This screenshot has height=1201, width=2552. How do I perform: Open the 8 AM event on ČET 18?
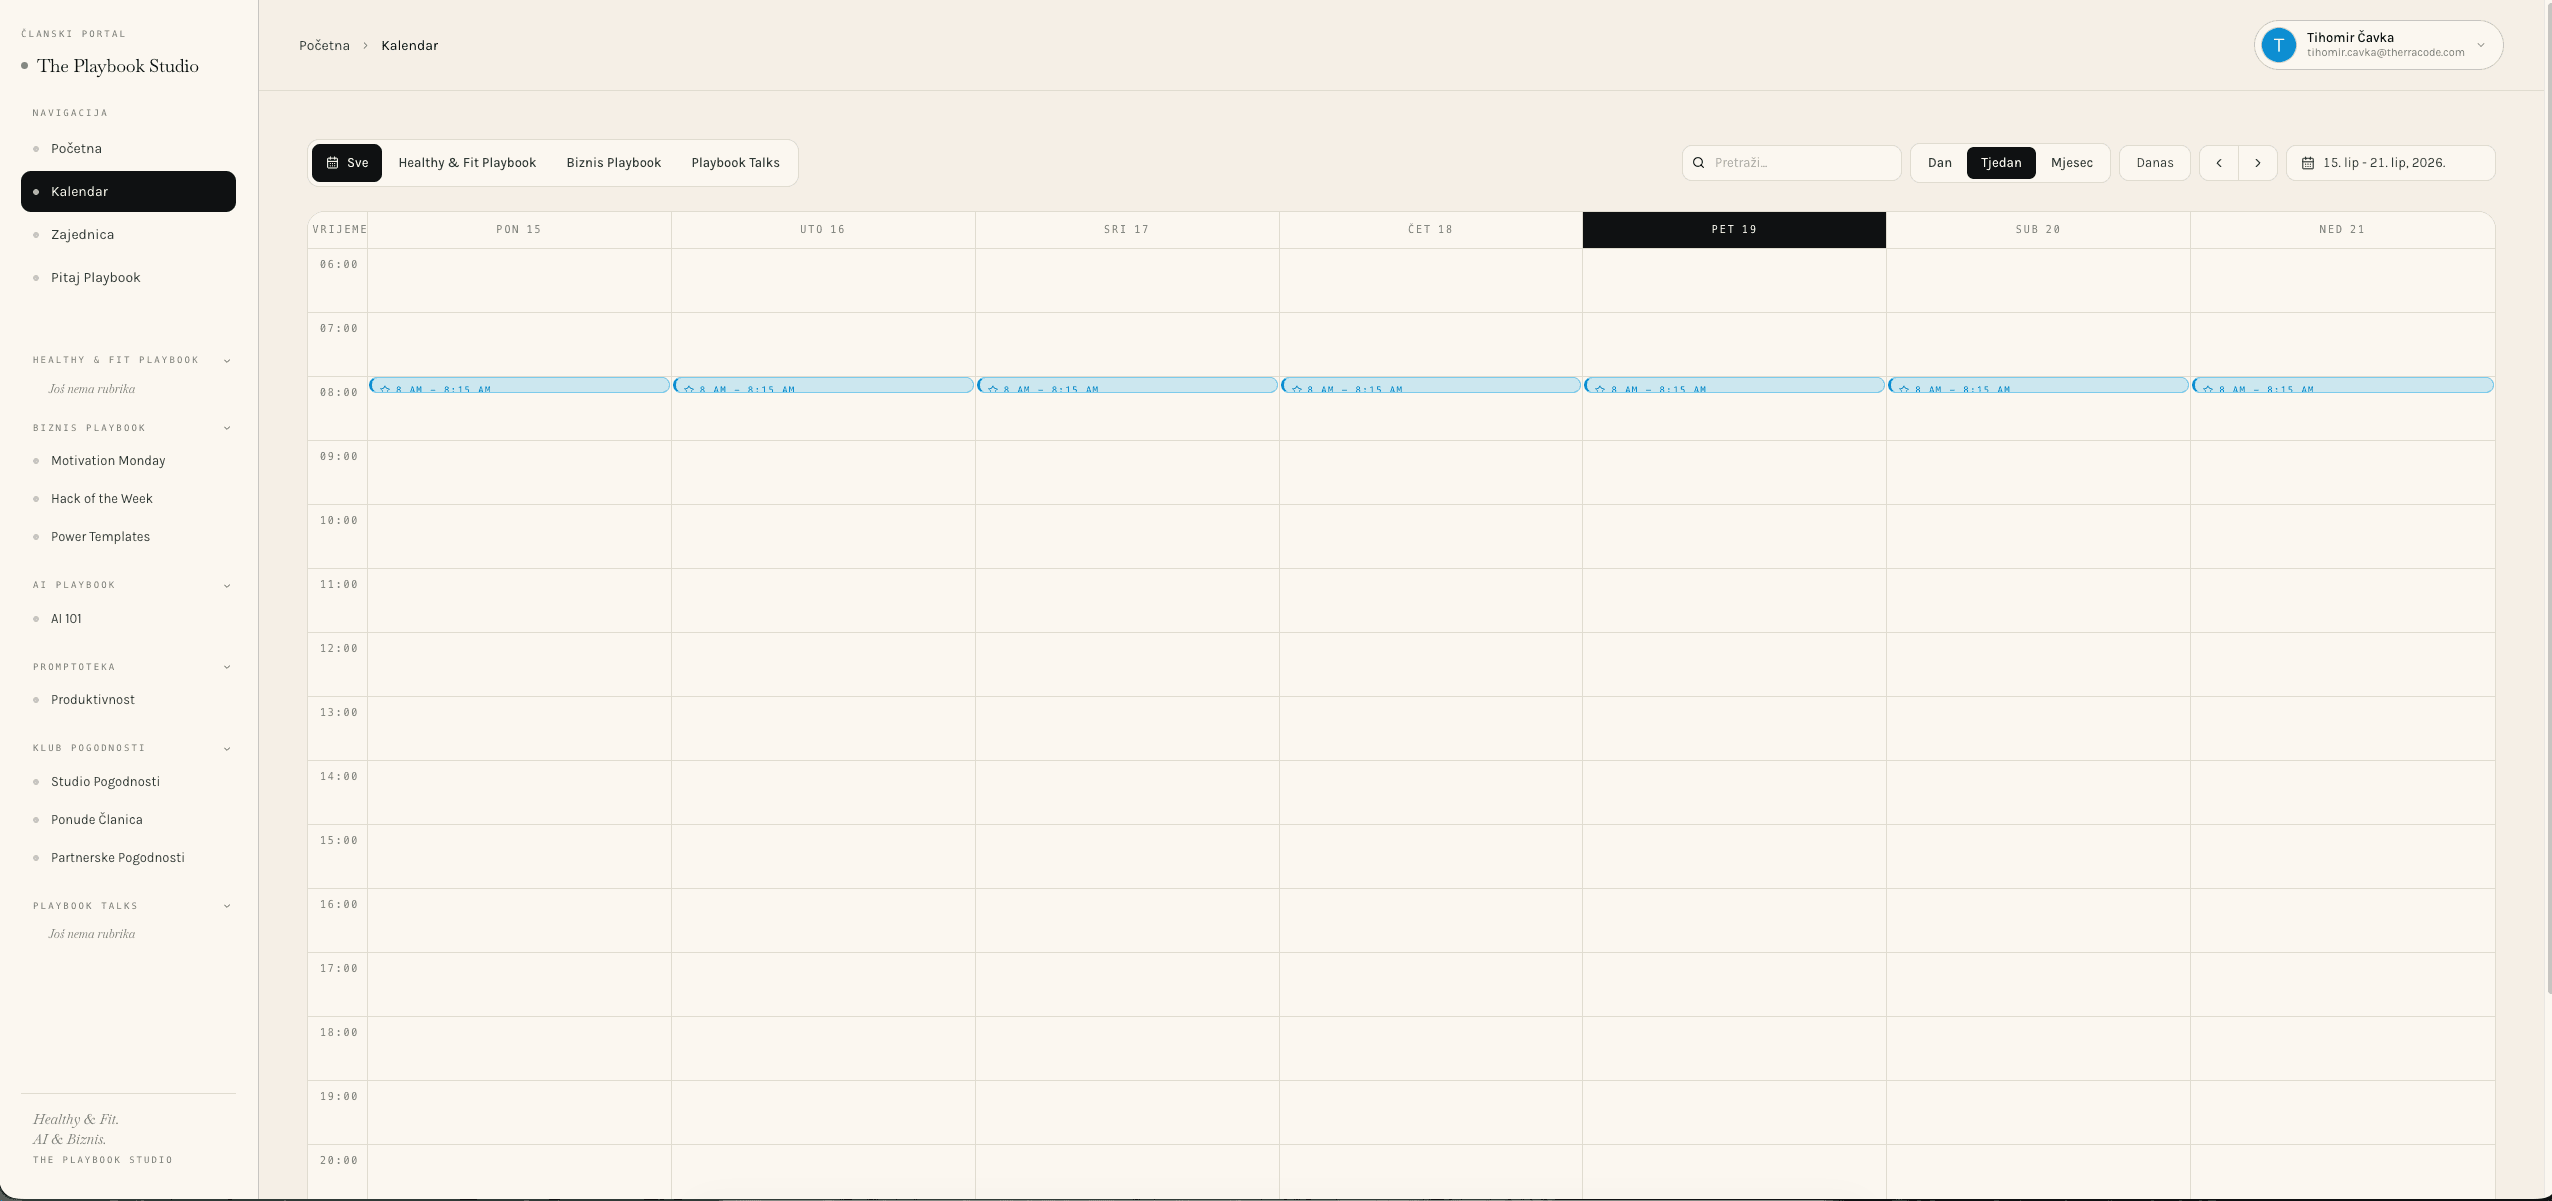click(1431, 386)
